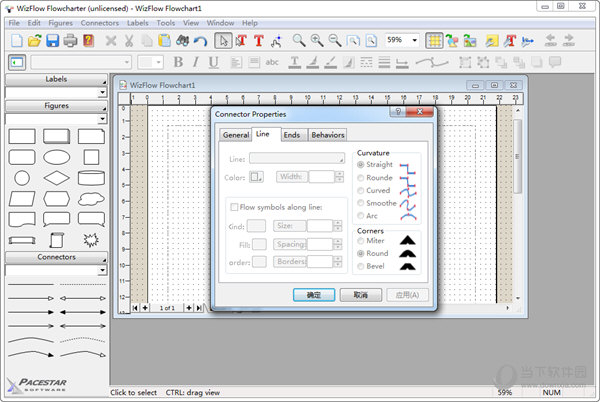The height and width of the screenshot is (402, 600).
Task: Select the Miter corners option
Action: point(370,241)
